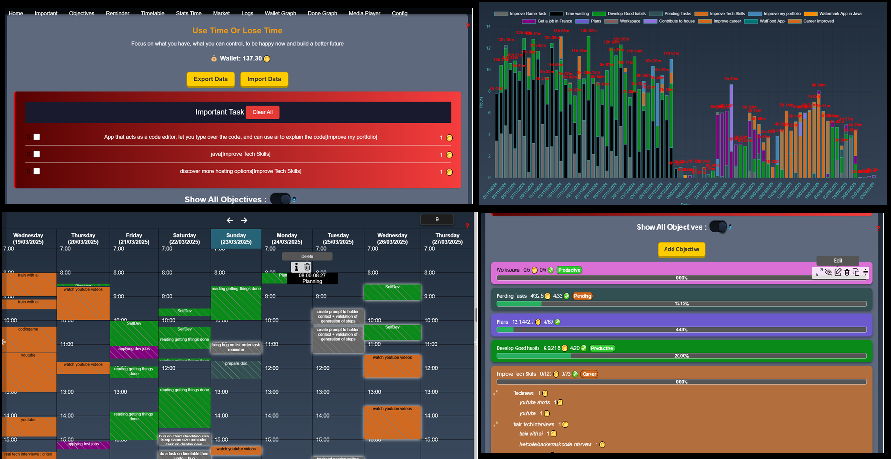
Task: Click the Add Objective button
Action: 681,249
